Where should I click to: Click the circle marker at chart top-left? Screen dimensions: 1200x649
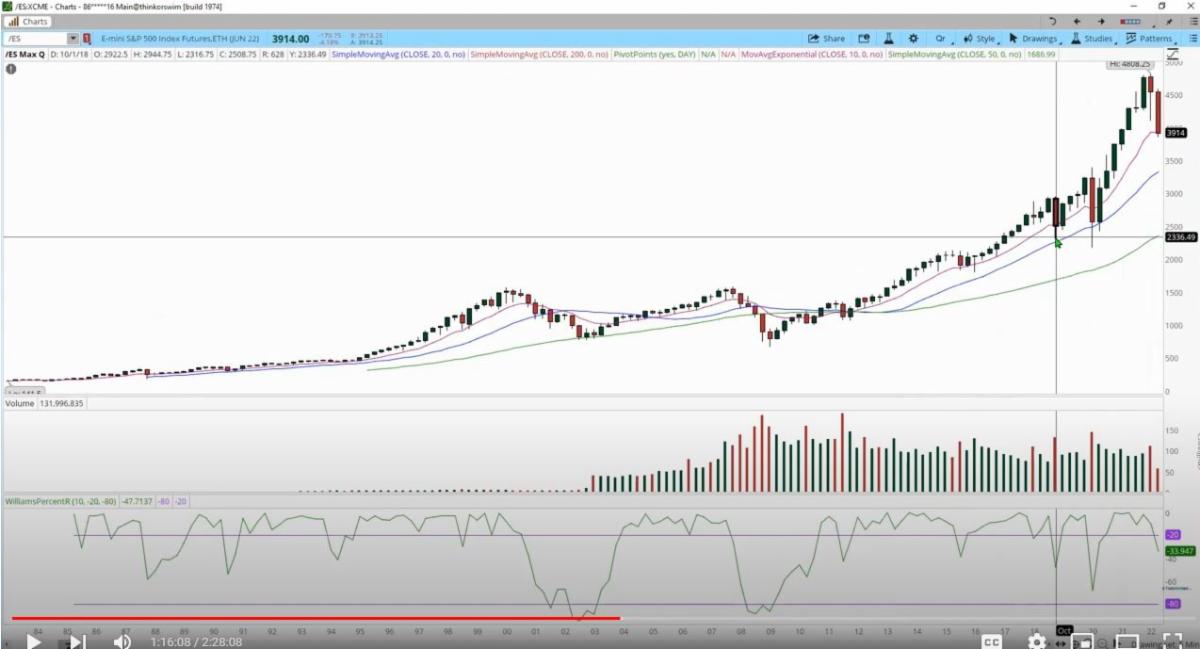click(x=10, y=69)
